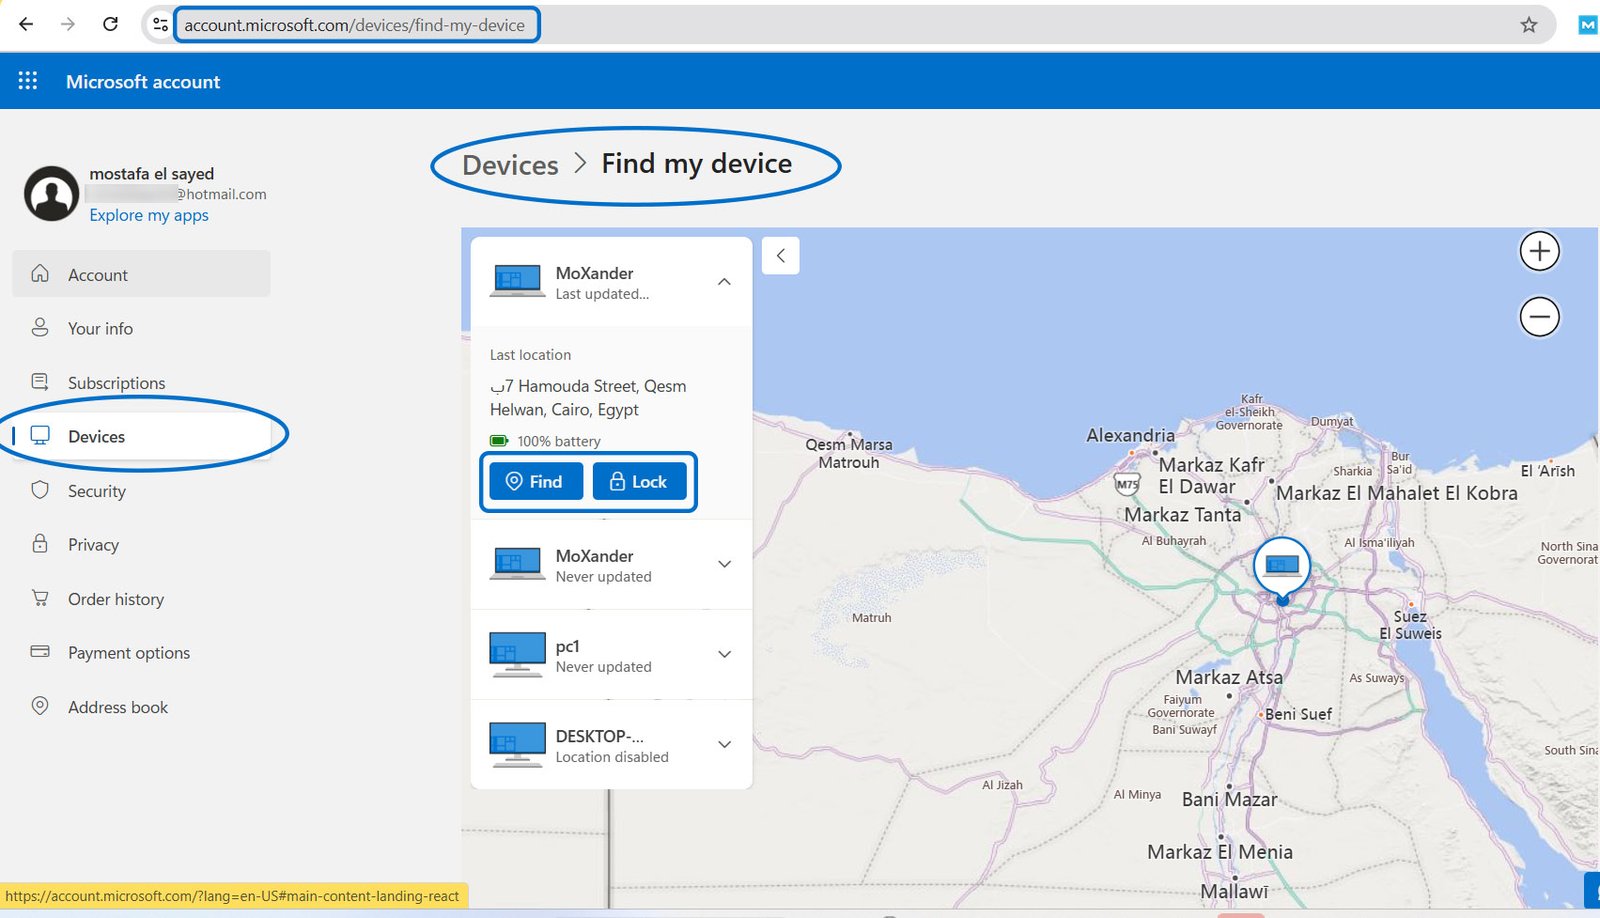
Task: Click the Find button for MoXander
Action: [x=536, y=481]
